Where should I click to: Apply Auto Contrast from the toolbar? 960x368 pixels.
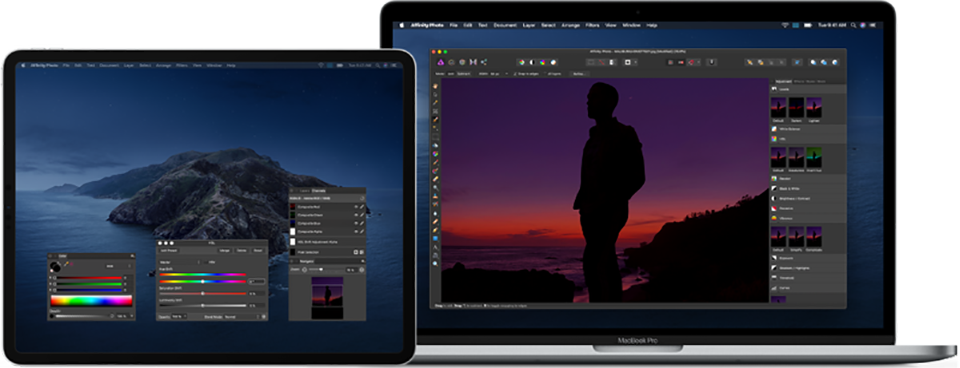[x=532, y=62]
